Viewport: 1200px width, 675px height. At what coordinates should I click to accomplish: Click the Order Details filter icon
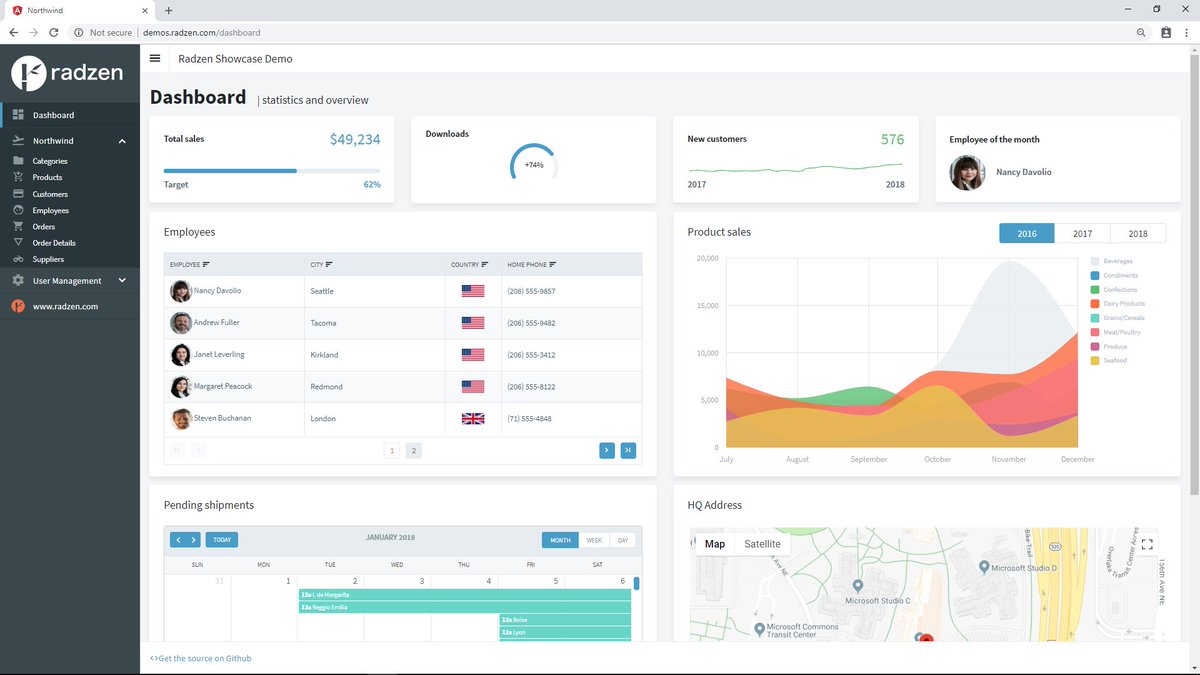pyautogui.click(x=18, y=242)
